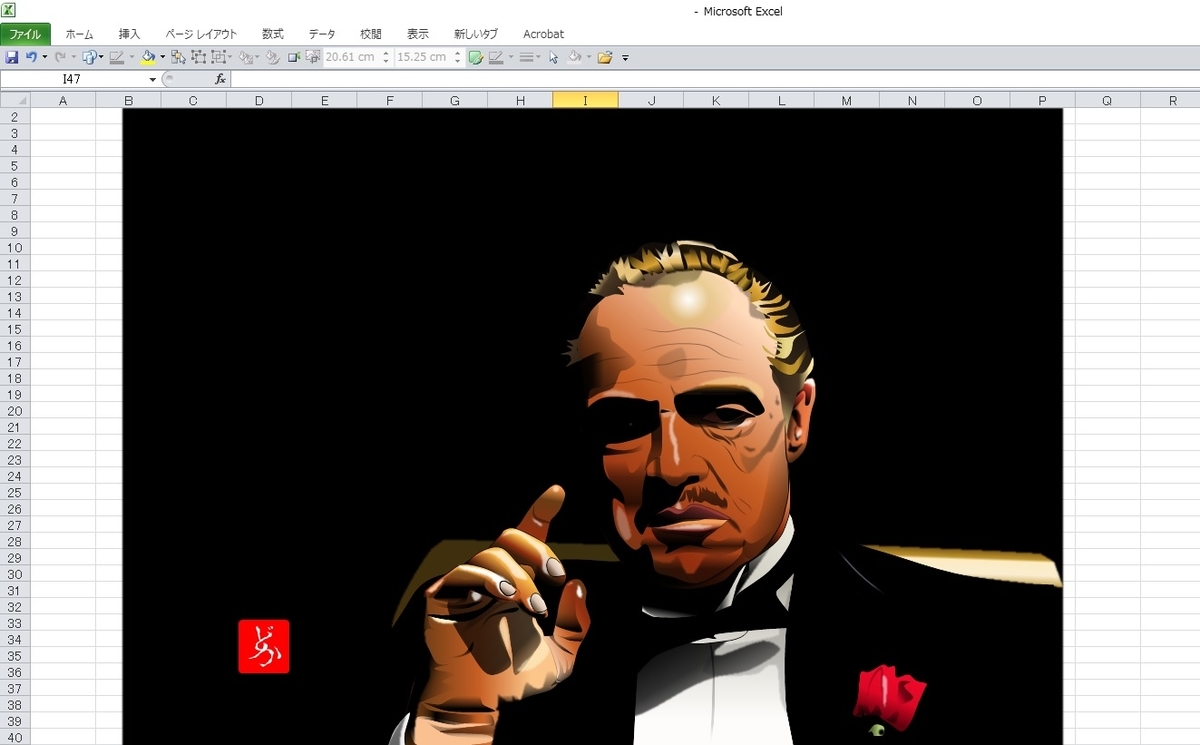1200x745 pixels.
Task: Select row header 40
Action: (15, 737)
